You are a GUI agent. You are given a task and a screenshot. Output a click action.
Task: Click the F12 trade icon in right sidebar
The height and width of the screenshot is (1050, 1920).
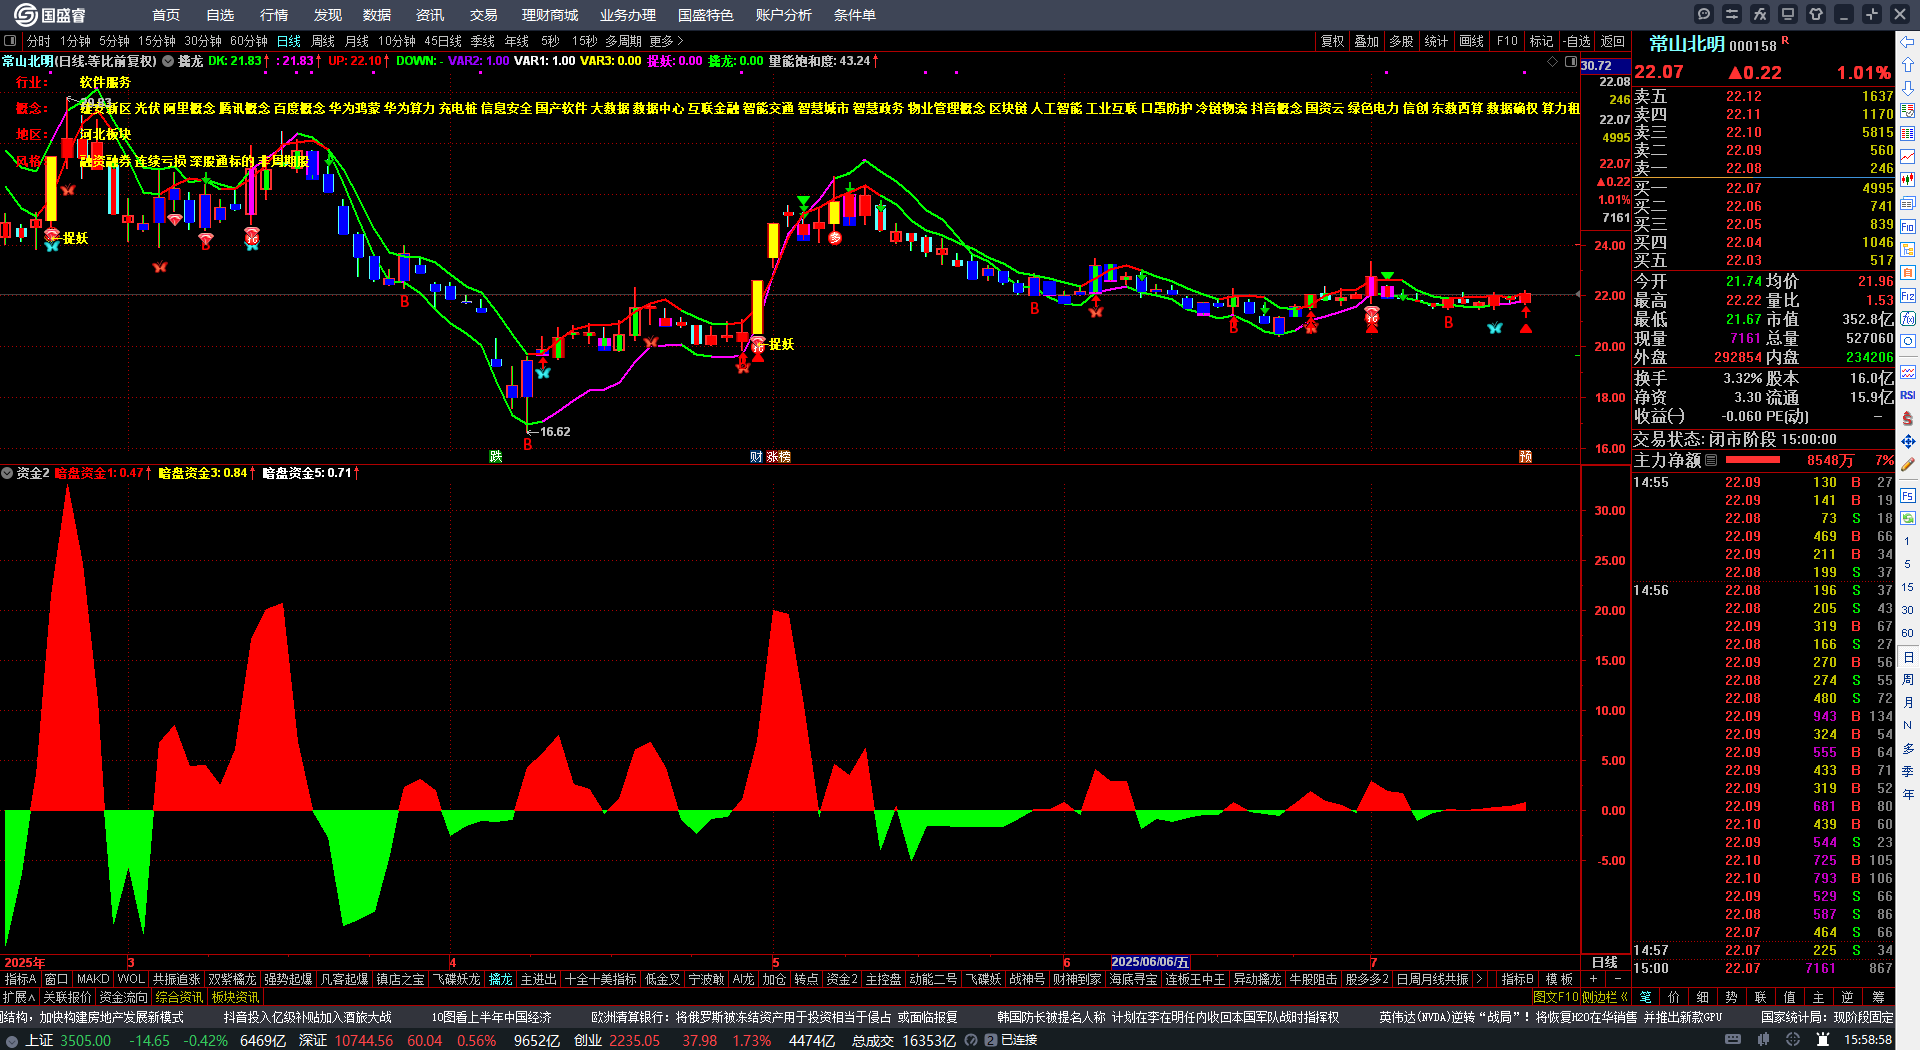pyautogui.click(x=1908, y=296)
